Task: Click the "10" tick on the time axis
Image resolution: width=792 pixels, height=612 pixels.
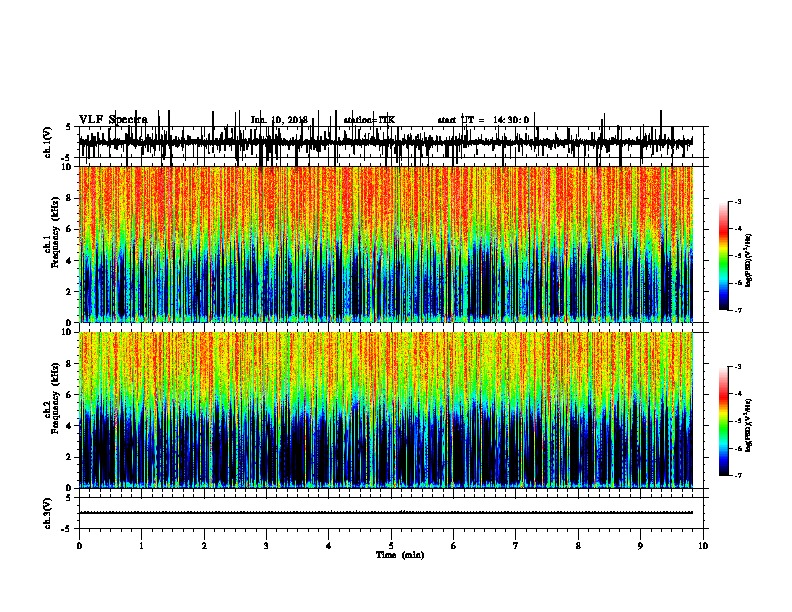Action: pos(703,546)
